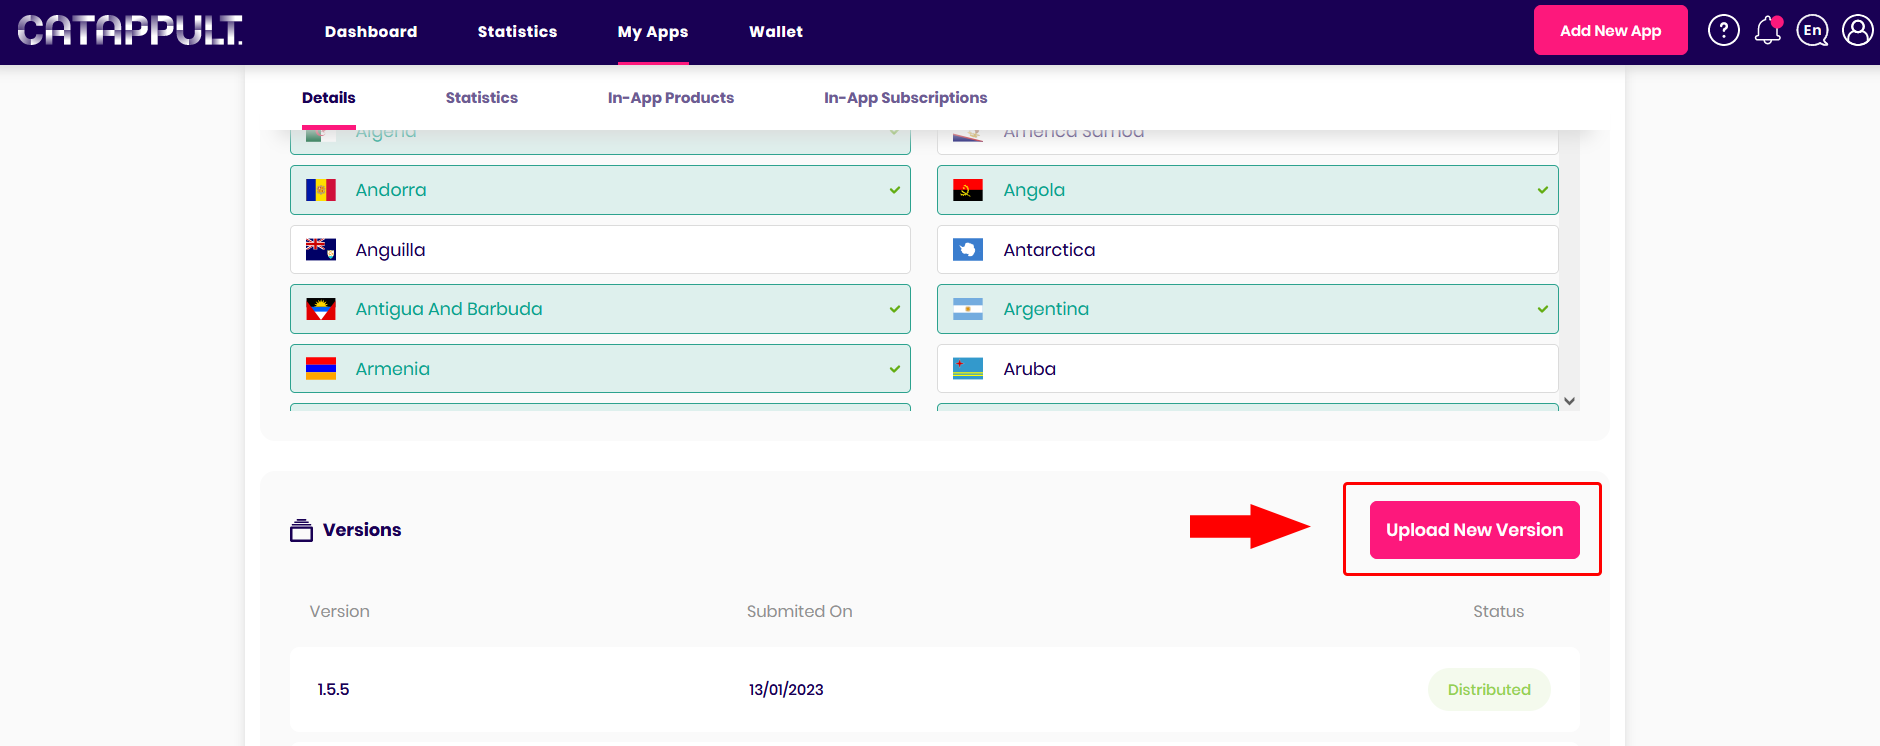Image resolution: width=1880 pixels, height=746 pixels.
Task: Click the Antarctica flag icon
Action: click(968, 249)
